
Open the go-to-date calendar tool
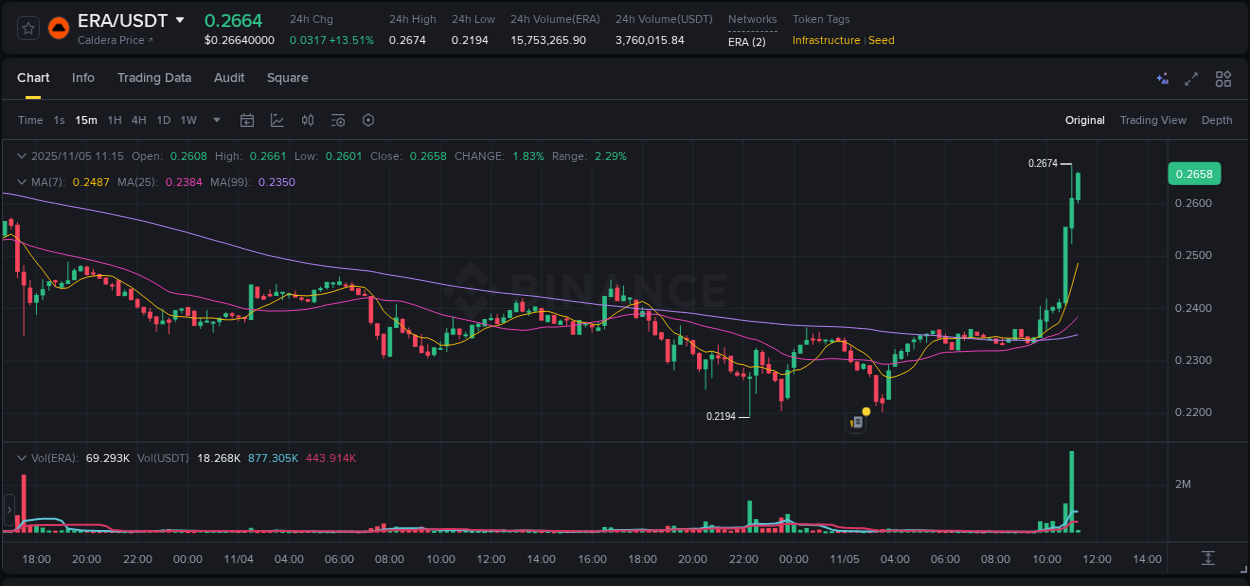[x=247, y=120]
